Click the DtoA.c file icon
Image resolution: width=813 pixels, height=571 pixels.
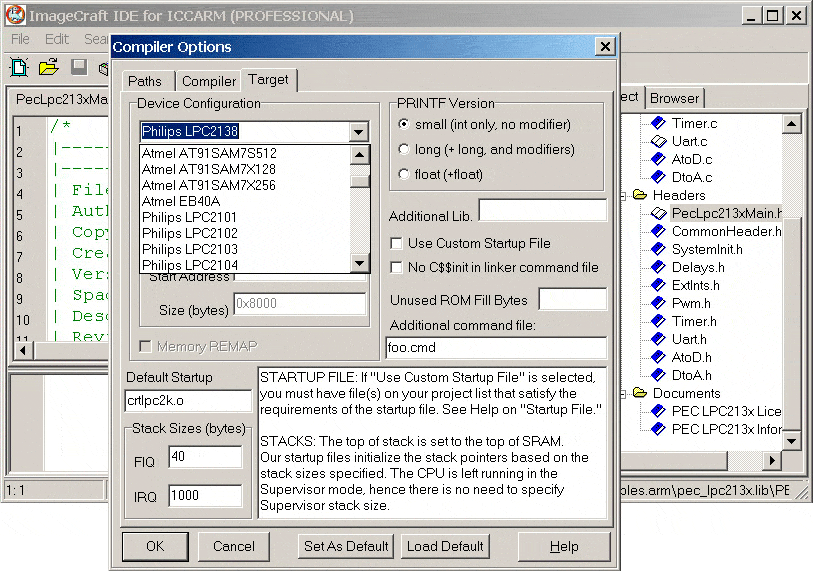click(658, 177)
